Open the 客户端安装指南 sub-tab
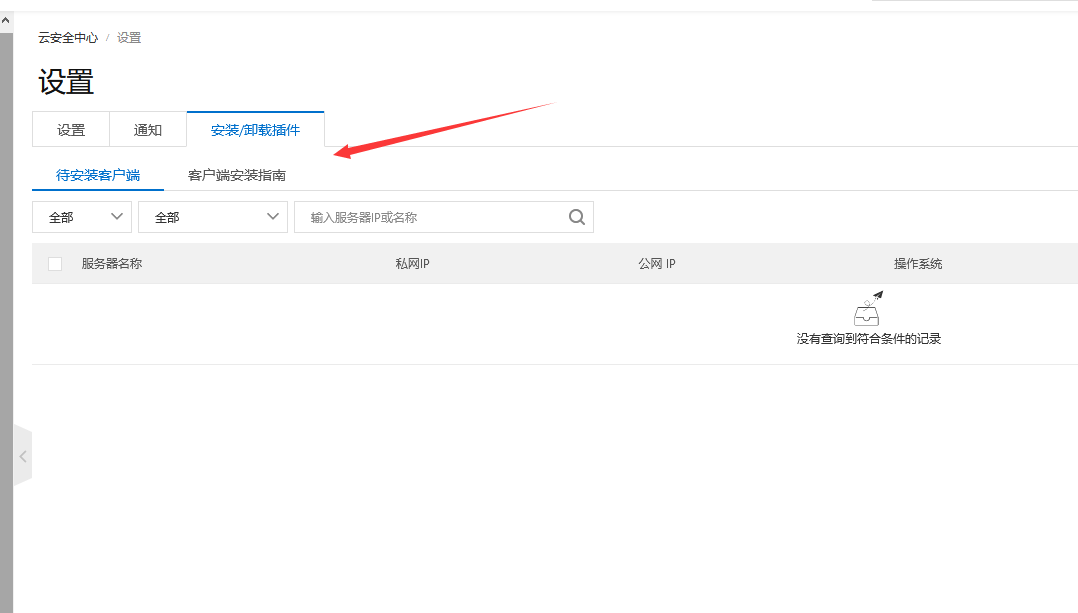 point(236,175)
